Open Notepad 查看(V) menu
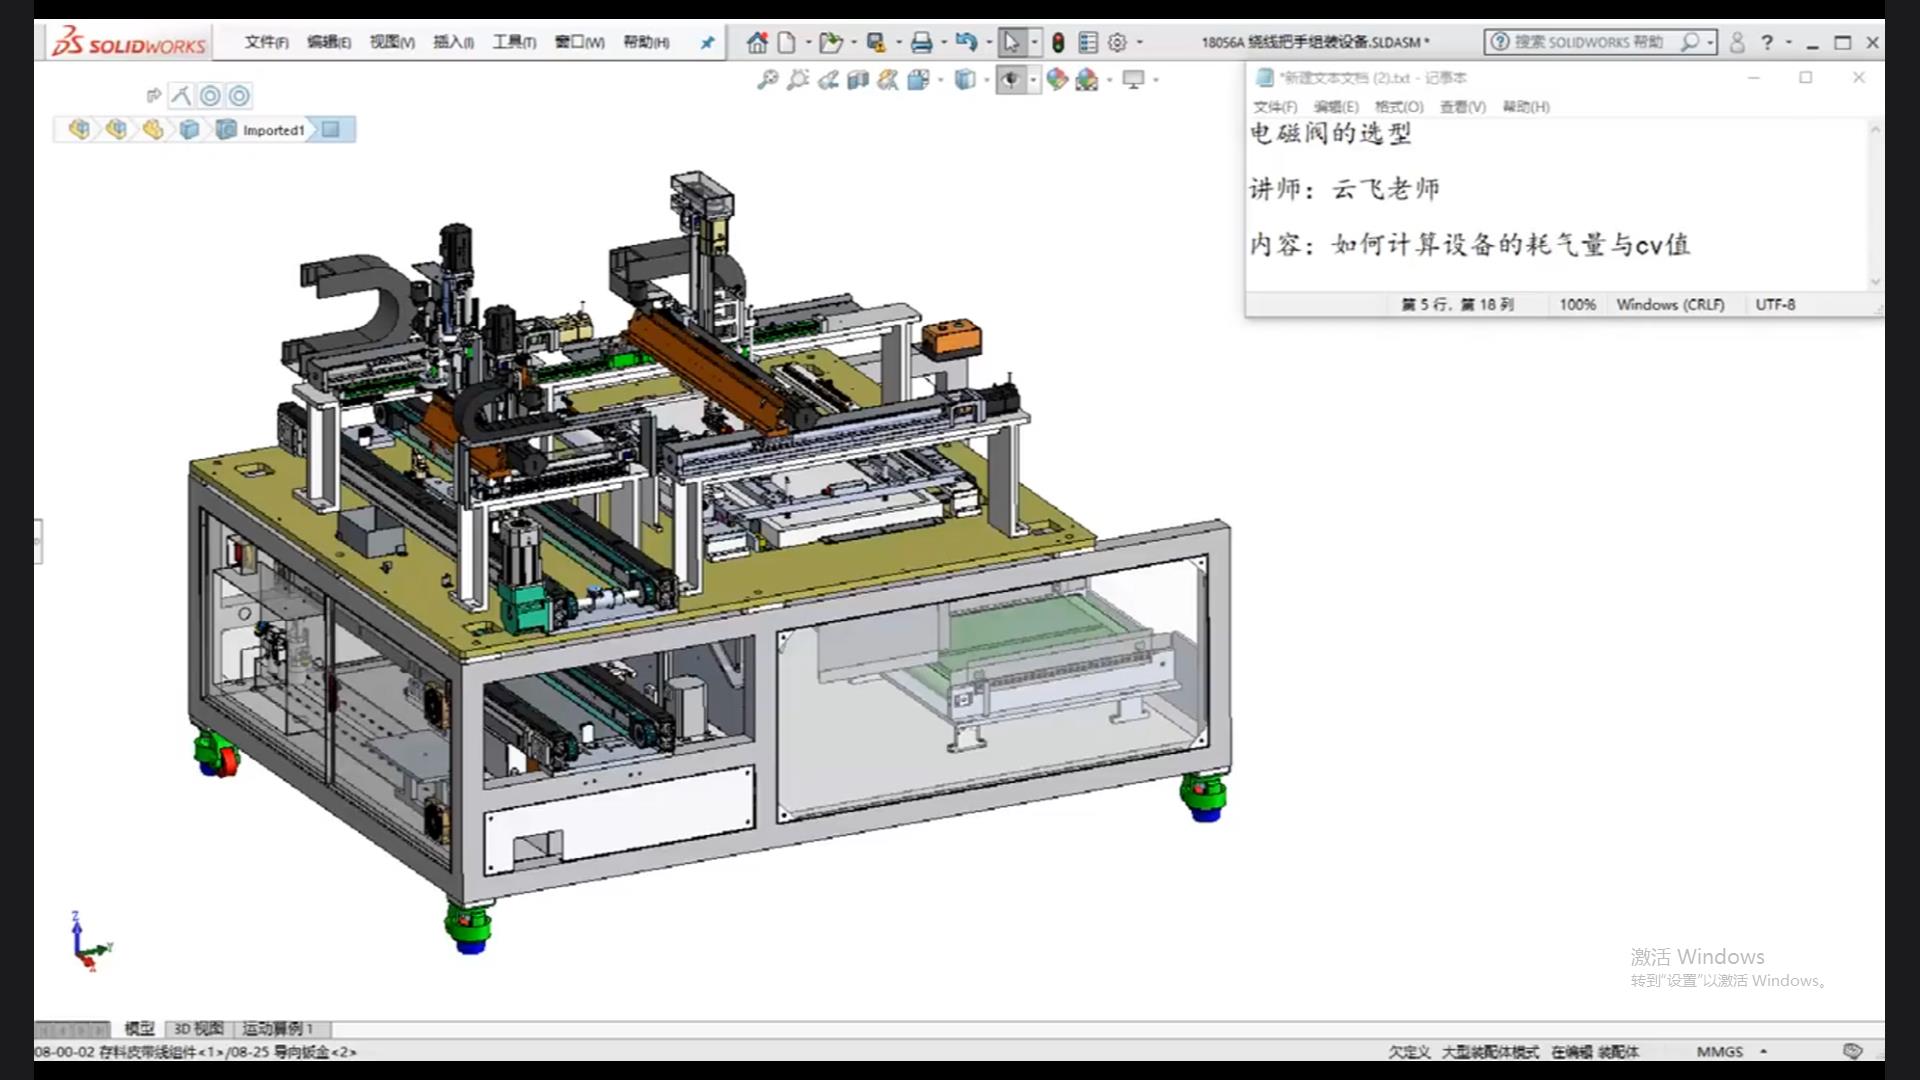The height and width of the screenshot is (1080, 1920). coord(1462,106)
